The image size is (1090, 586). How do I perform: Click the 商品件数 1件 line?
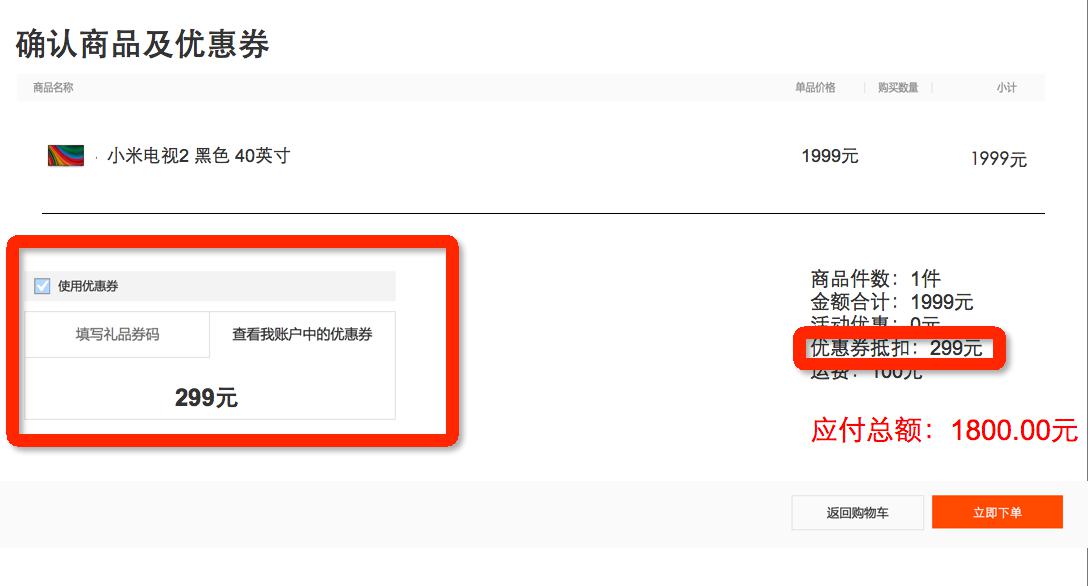[x=875, y=279]
